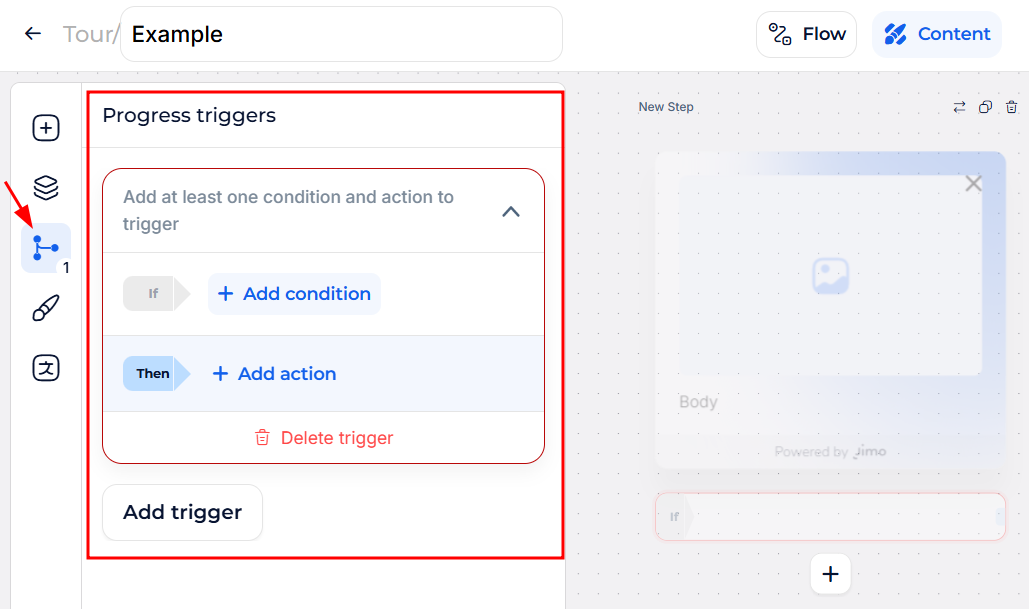Select the image placeholder in step preview
This screenshot has height=609, width=1029.
(830, 275)
